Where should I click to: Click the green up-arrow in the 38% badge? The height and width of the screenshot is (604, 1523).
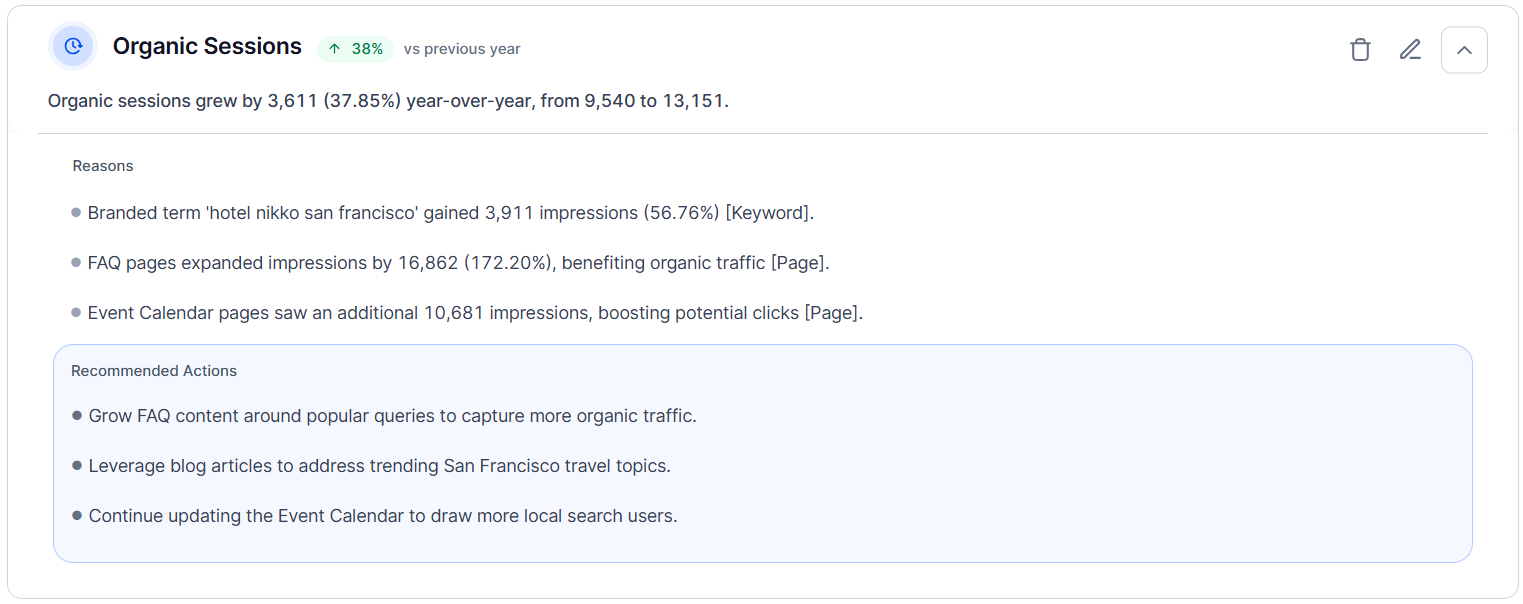coord(334,49)
